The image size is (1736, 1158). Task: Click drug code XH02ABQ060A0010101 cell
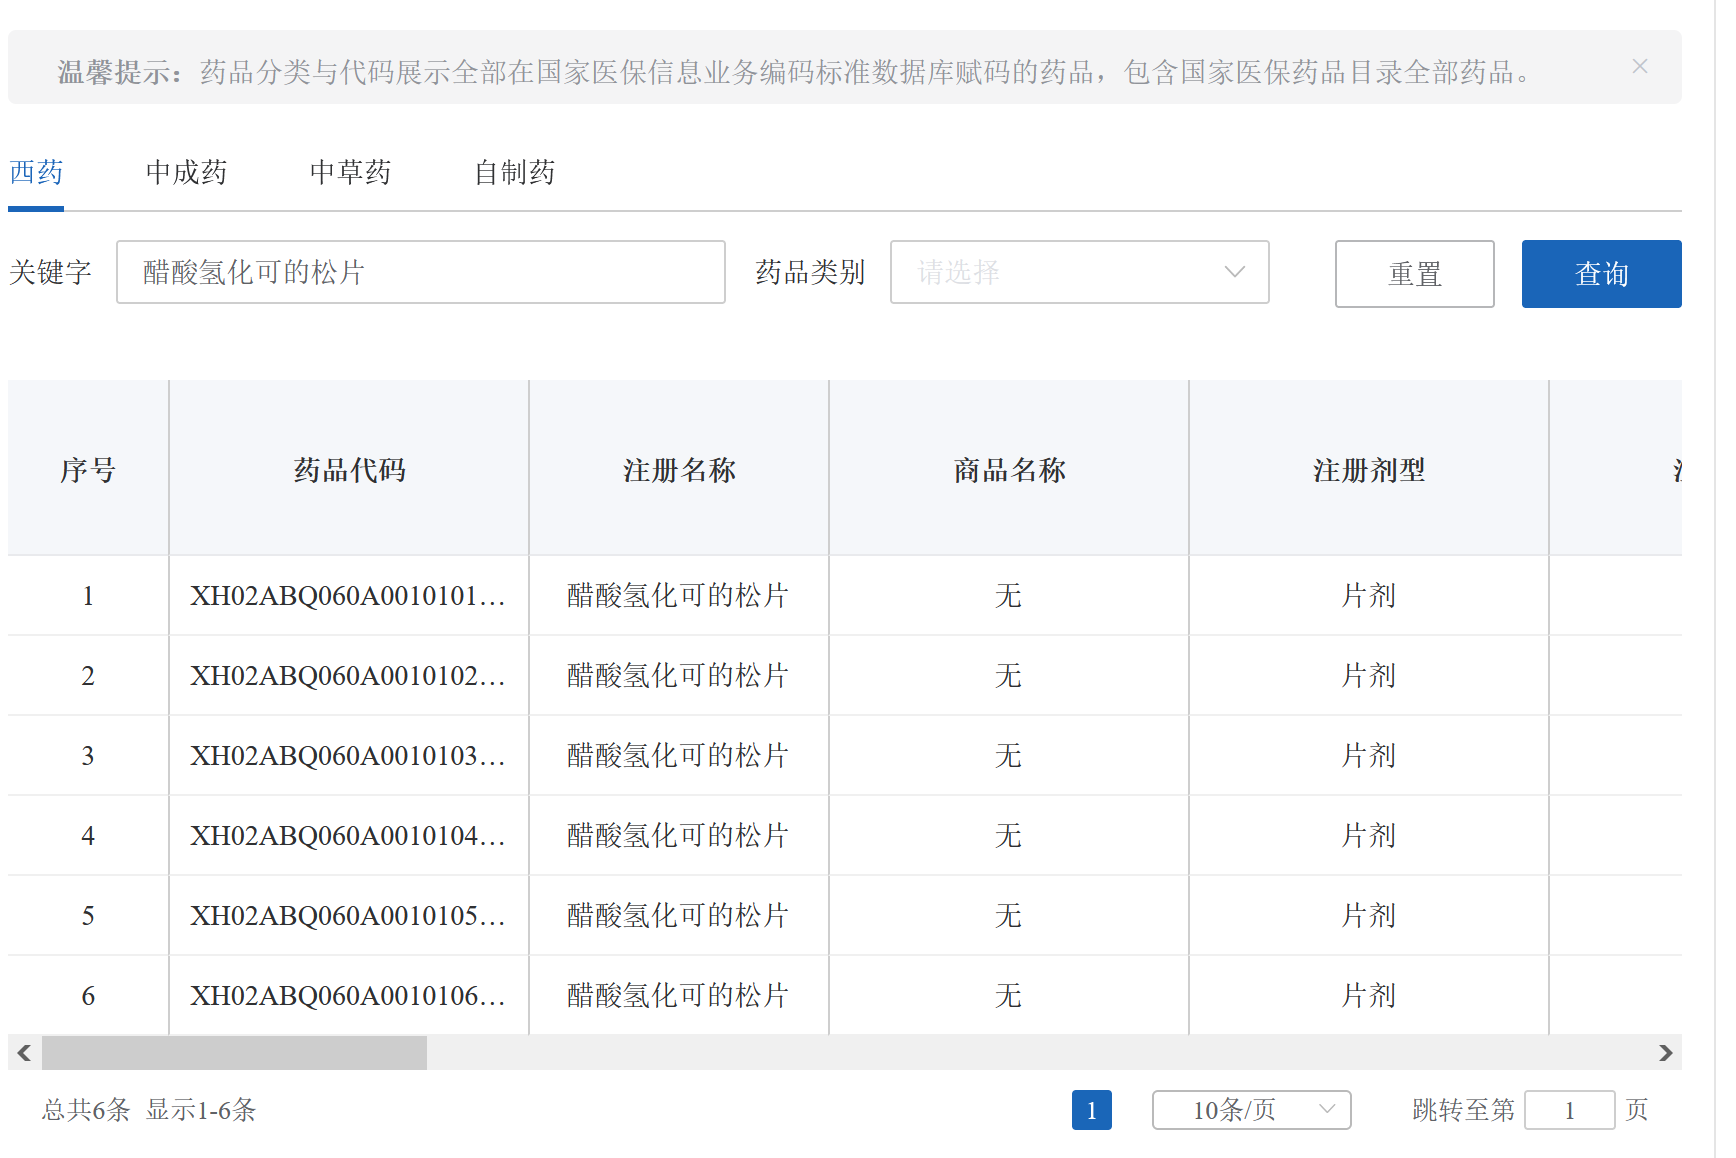point(348,596)
